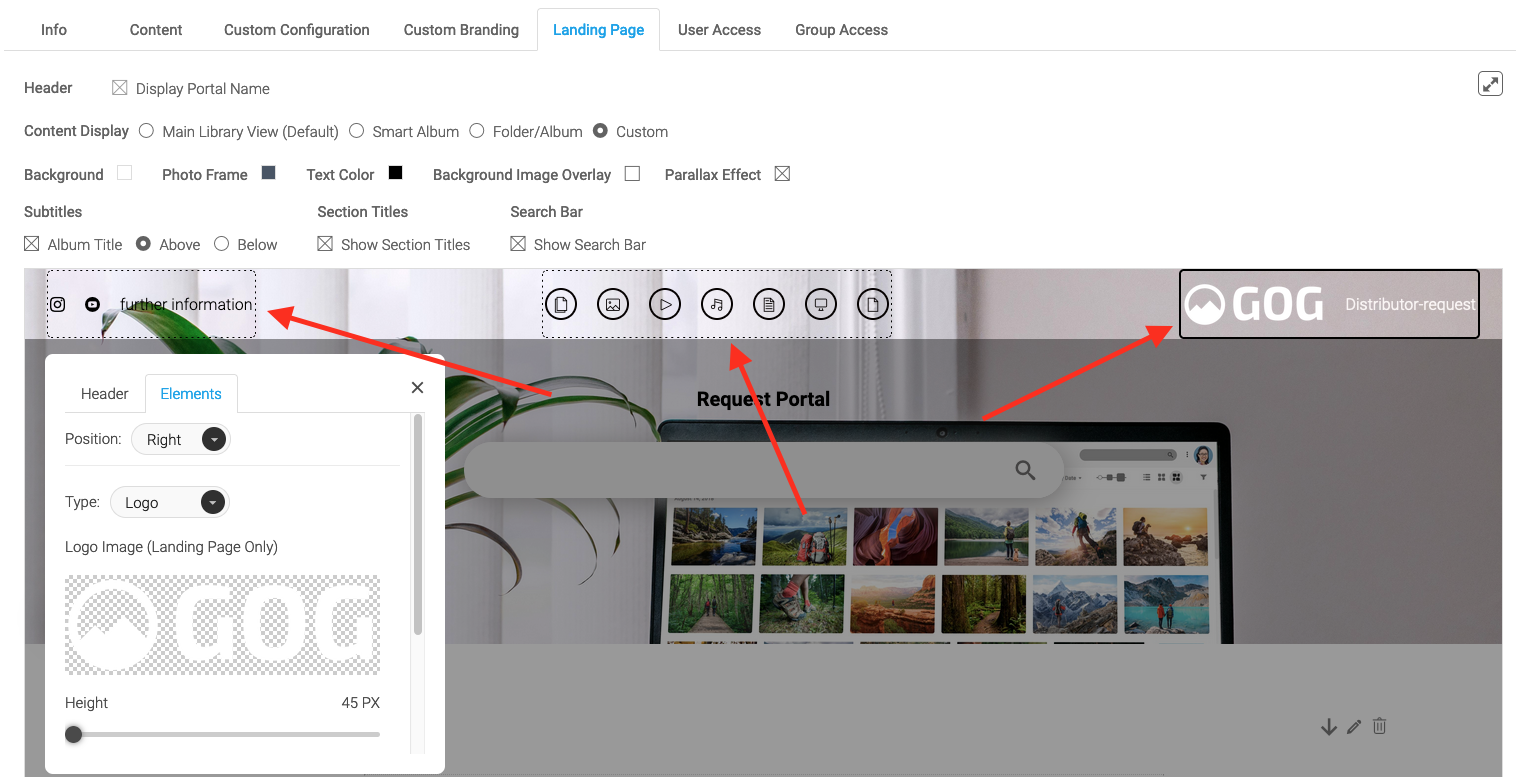
Task: Expand preview with the fullscreen arrows icon
Action: pos(1490,84)
